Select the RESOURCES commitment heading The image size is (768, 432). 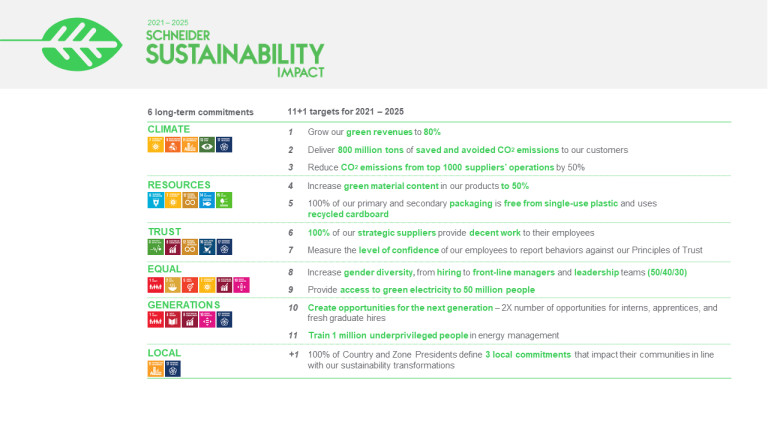pyautogui.click(x=179, y=185)
